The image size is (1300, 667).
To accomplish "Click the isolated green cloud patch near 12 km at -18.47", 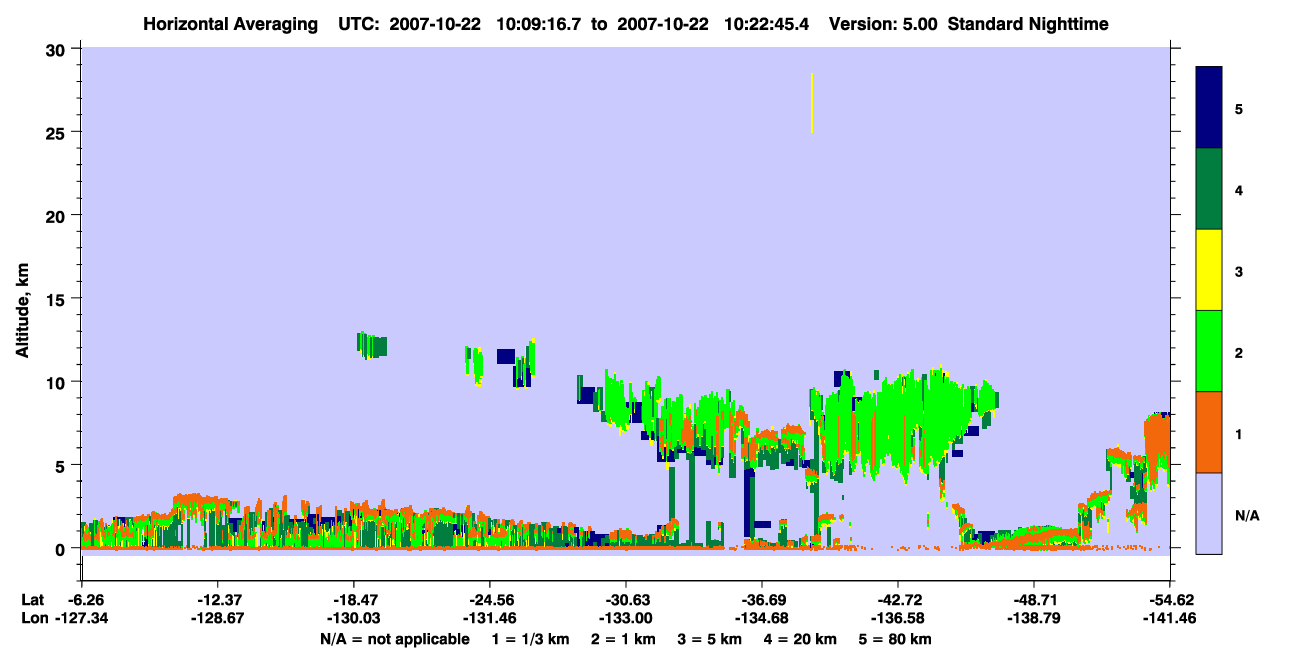I will (372, 345).
